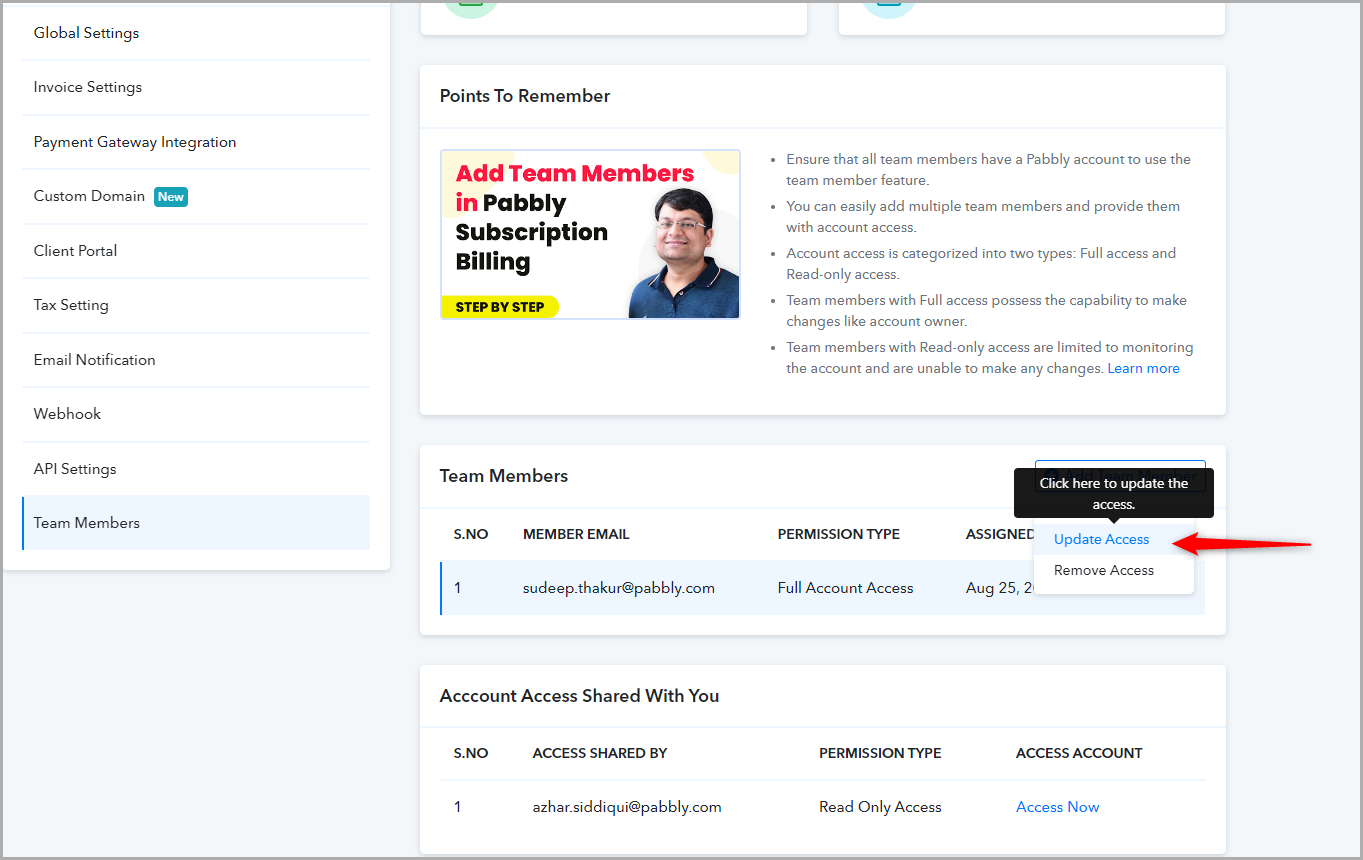
Task: Open the Client Portal settings
Action: coord(196,251)
